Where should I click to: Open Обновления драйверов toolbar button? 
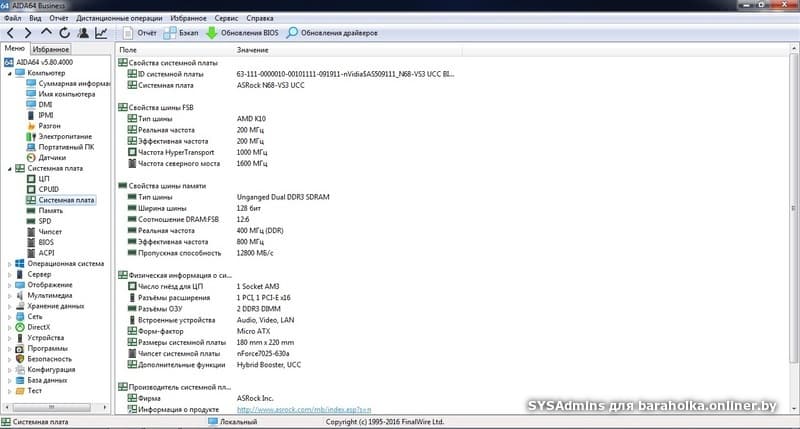[x=332, y=33]
